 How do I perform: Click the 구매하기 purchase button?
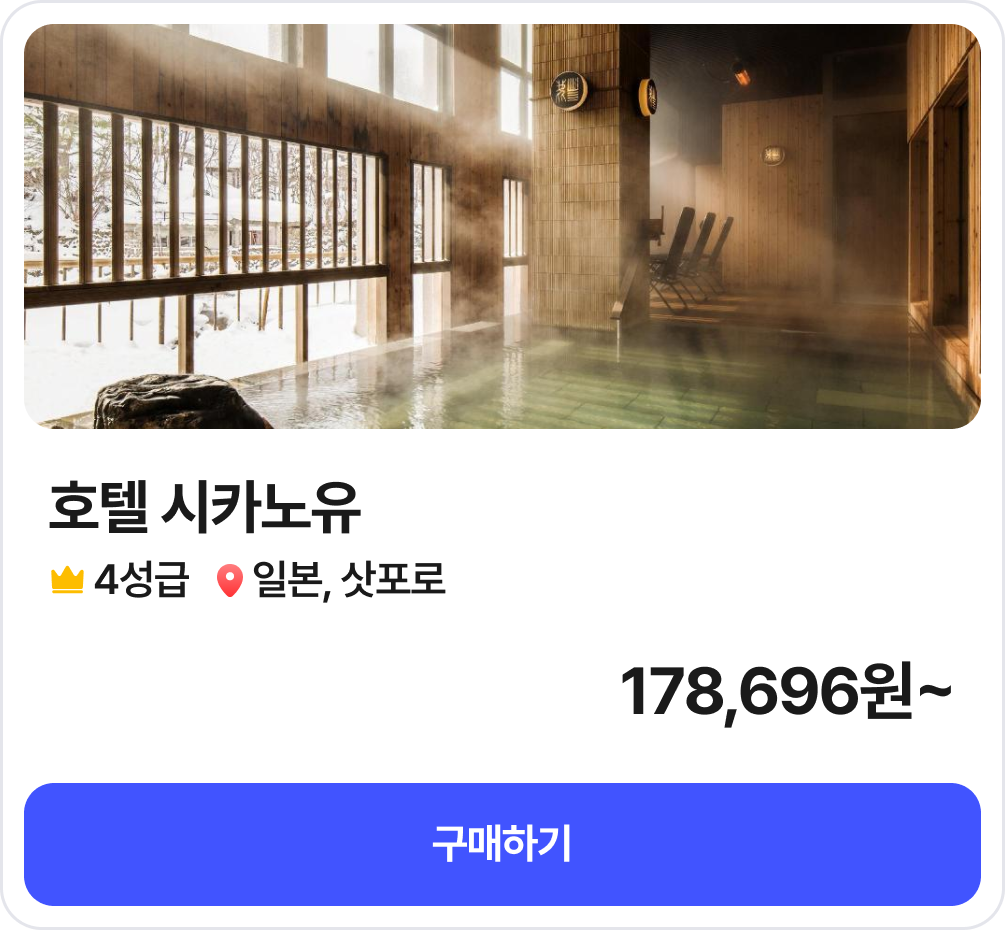[502, 844]
